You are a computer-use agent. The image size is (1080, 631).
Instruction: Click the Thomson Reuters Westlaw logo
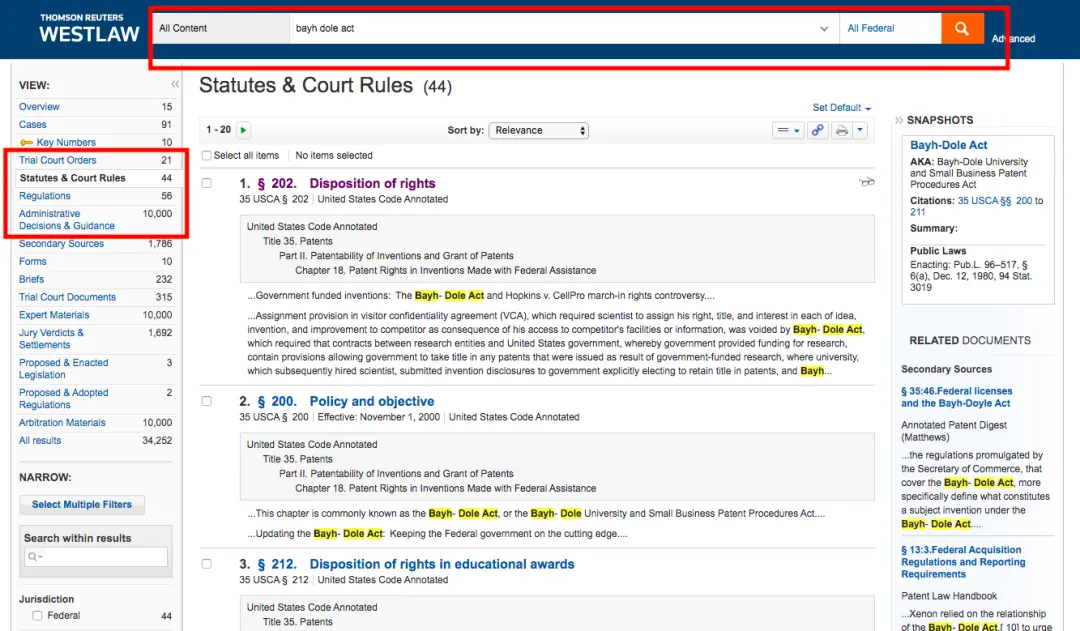[x=89, y=28]
